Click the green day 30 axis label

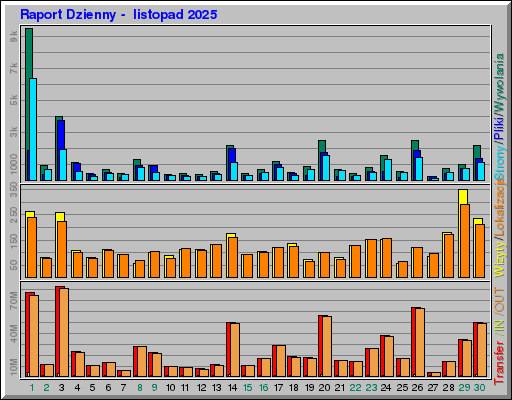pyautogui.click(x=479, y=388)
